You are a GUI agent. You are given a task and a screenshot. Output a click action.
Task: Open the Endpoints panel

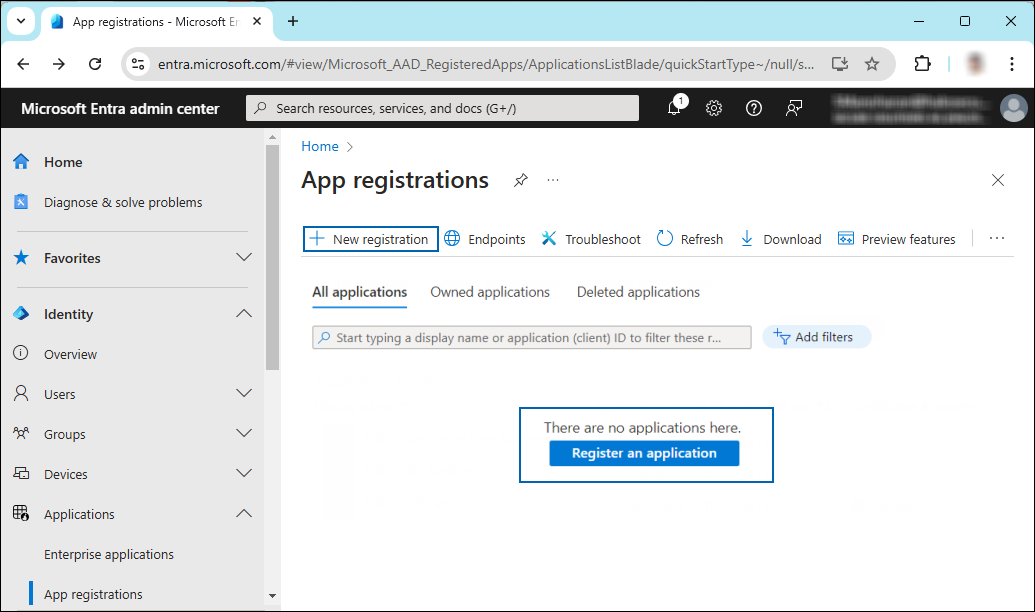[485, 238]
